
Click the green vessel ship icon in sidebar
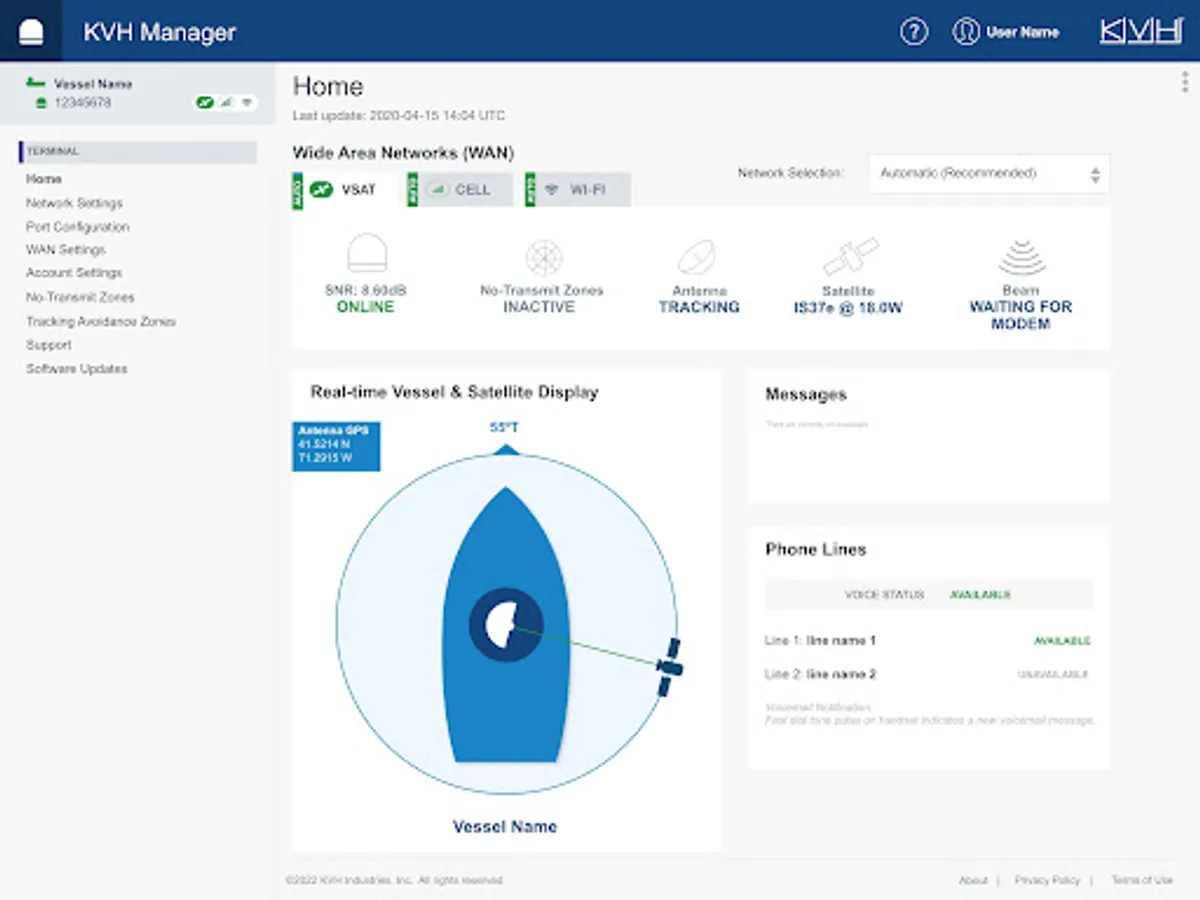38,84
